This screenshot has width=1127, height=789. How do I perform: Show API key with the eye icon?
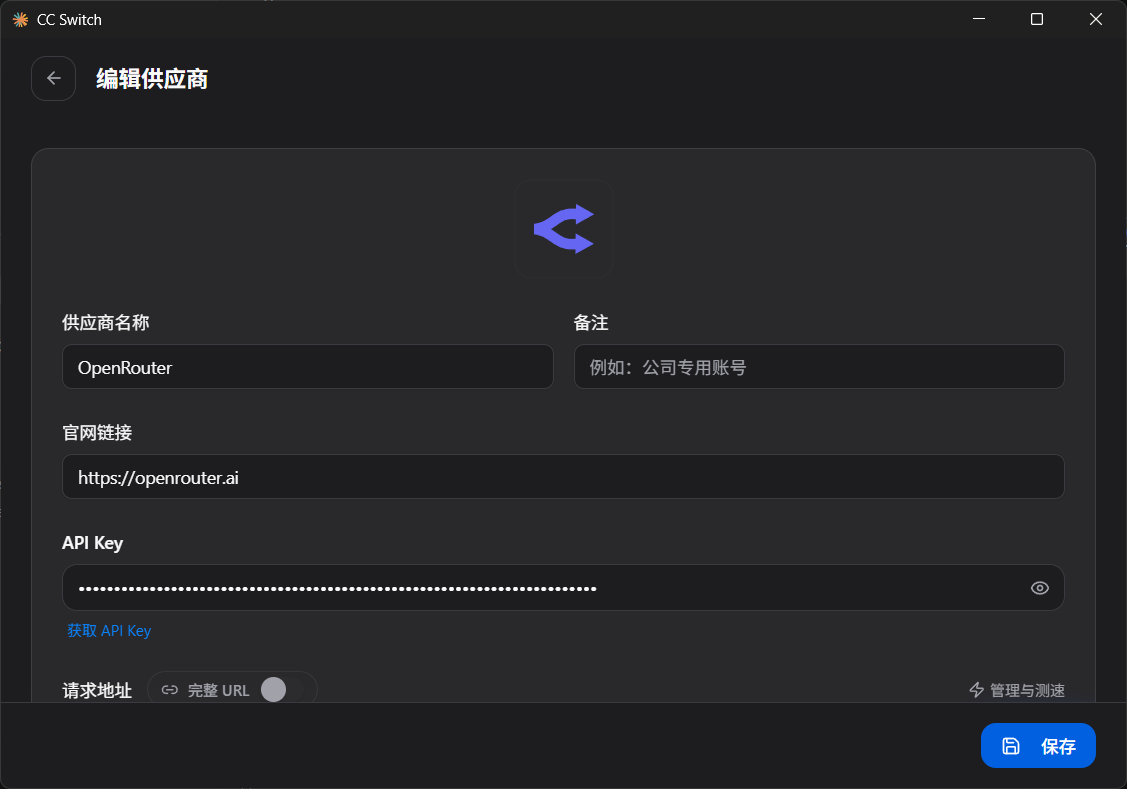tap(1039, 588)
